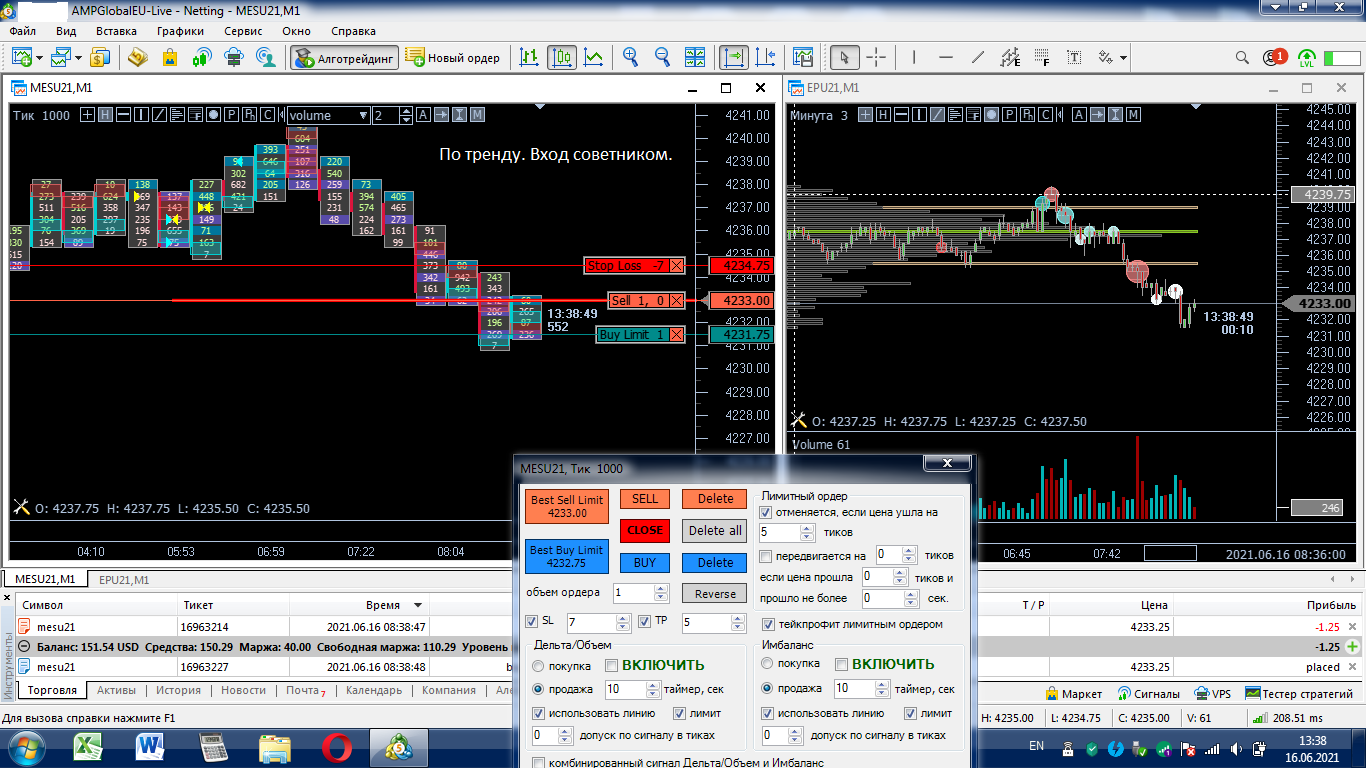1366x768 pixels.
Task: Open the Файл menu
Action: click(22, 31)
